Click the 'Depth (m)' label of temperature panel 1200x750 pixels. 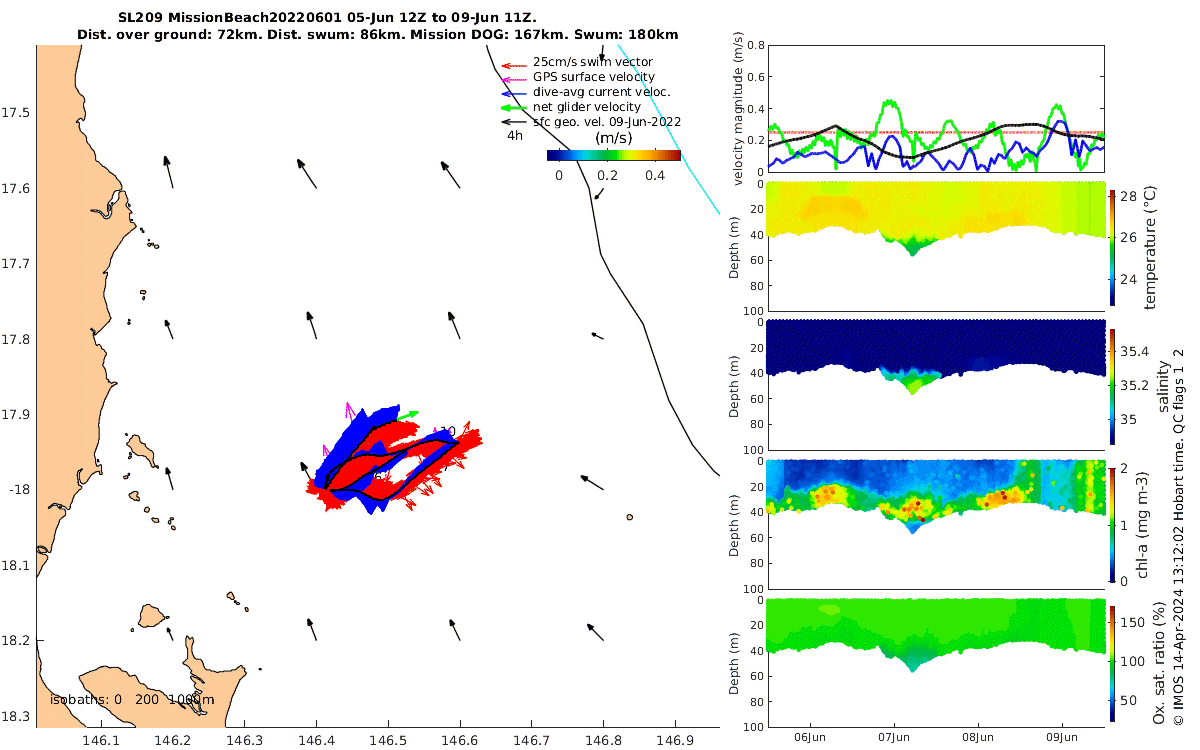[735, 247]
